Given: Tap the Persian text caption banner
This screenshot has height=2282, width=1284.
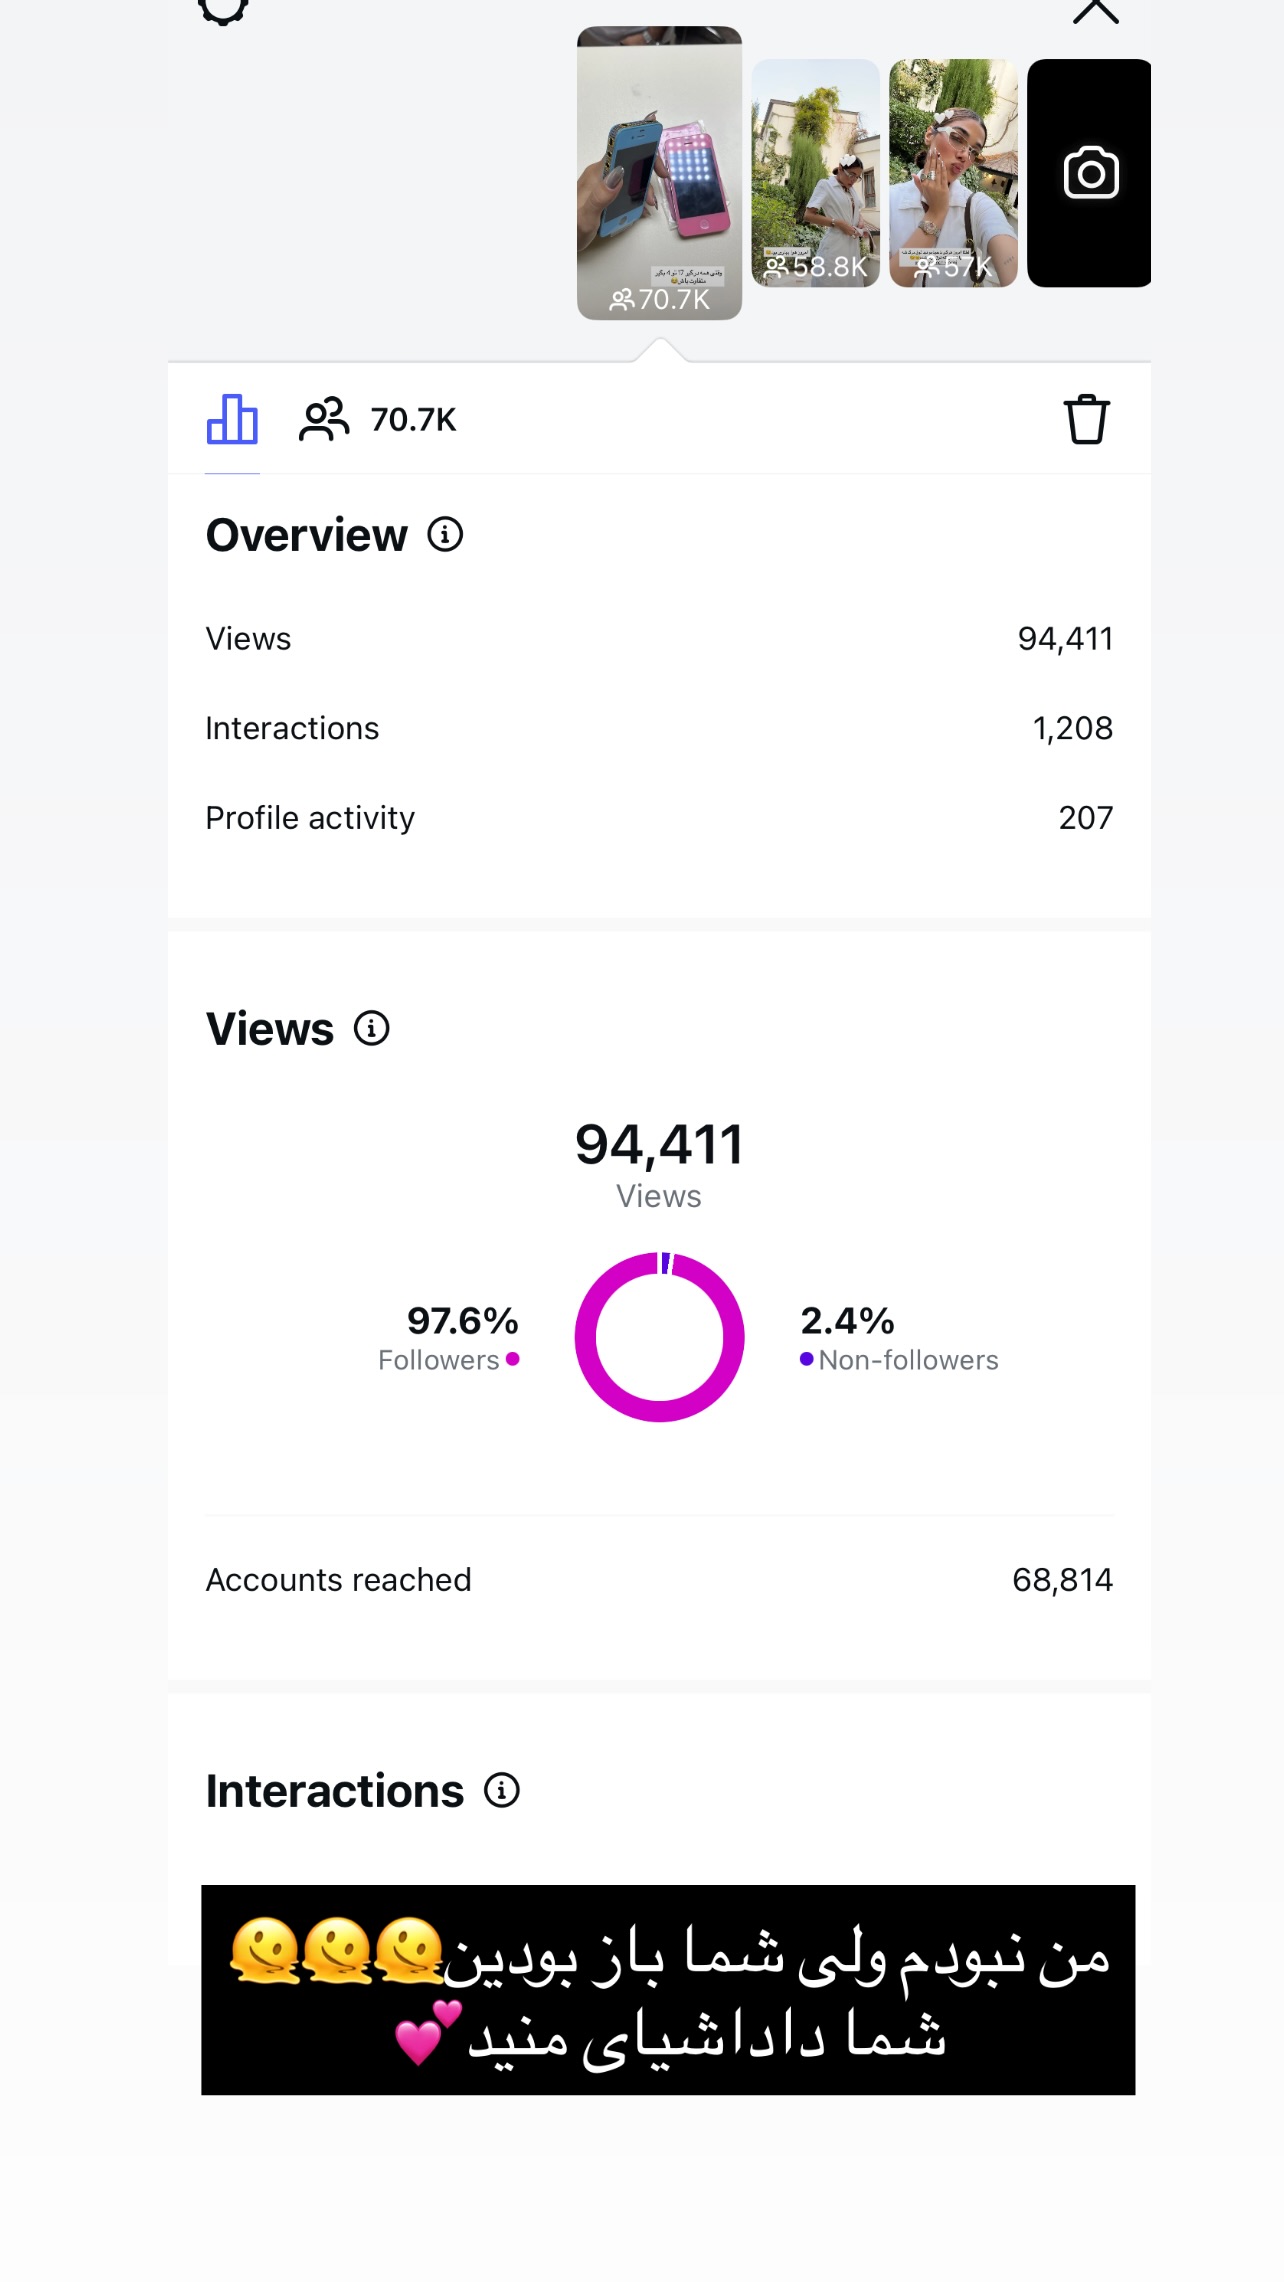Looking at the screenshot, I should point(668,1990).
